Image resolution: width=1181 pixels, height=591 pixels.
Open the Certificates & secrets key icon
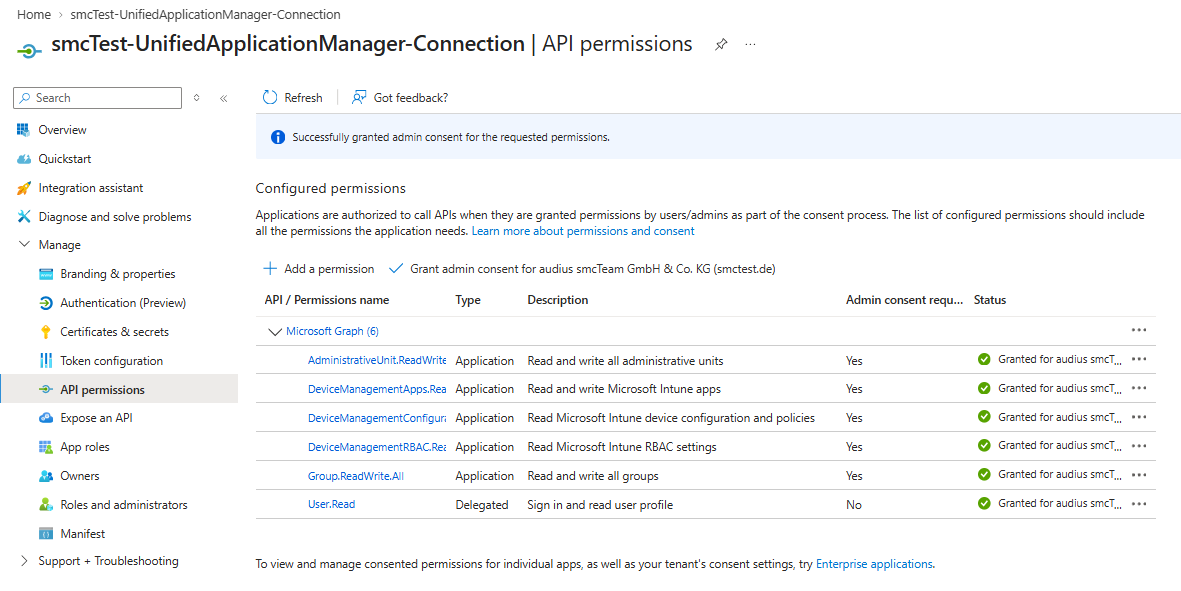(x=45, y=332)
